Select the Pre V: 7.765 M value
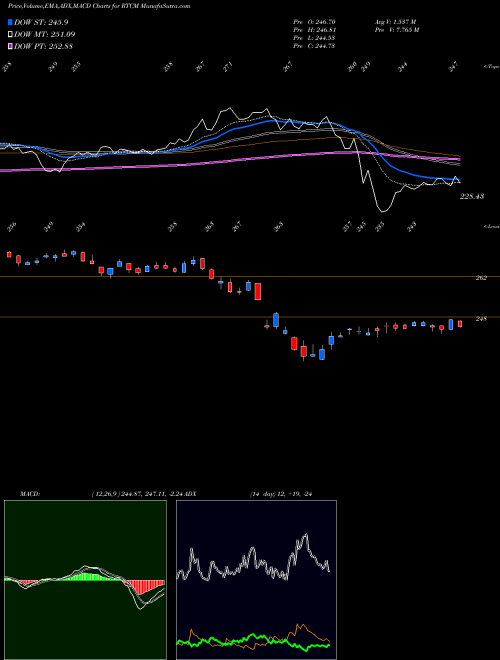This screenshot has width=500, height=660. point(397,30)
